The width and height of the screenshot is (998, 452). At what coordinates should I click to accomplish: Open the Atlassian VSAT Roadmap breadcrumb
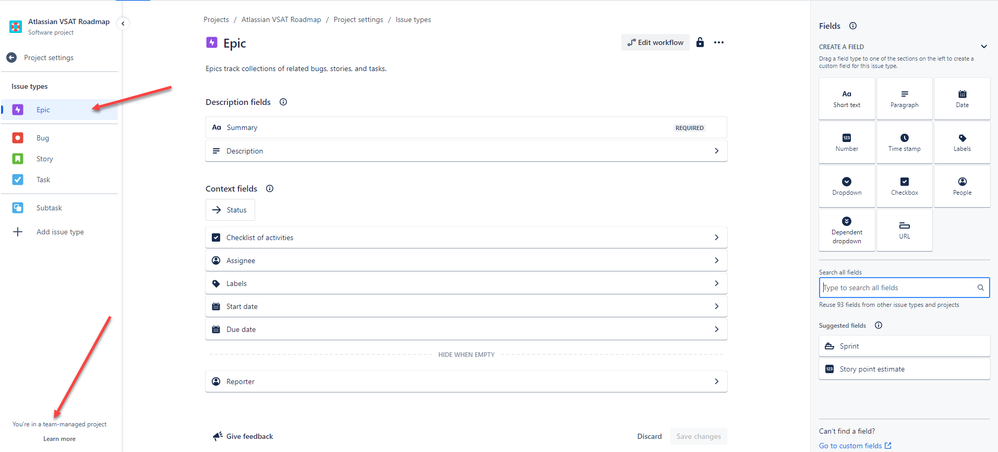[283, 20]
